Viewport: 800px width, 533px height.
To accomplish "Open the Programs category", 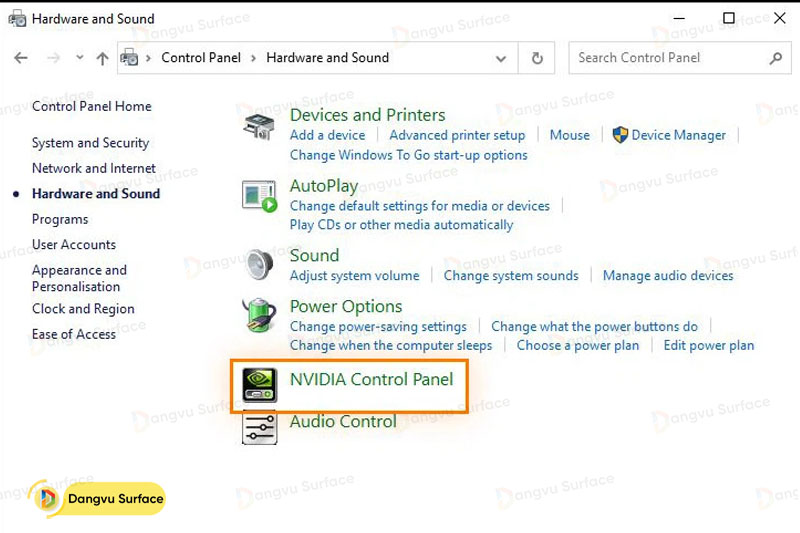I will tap(60, 219).
